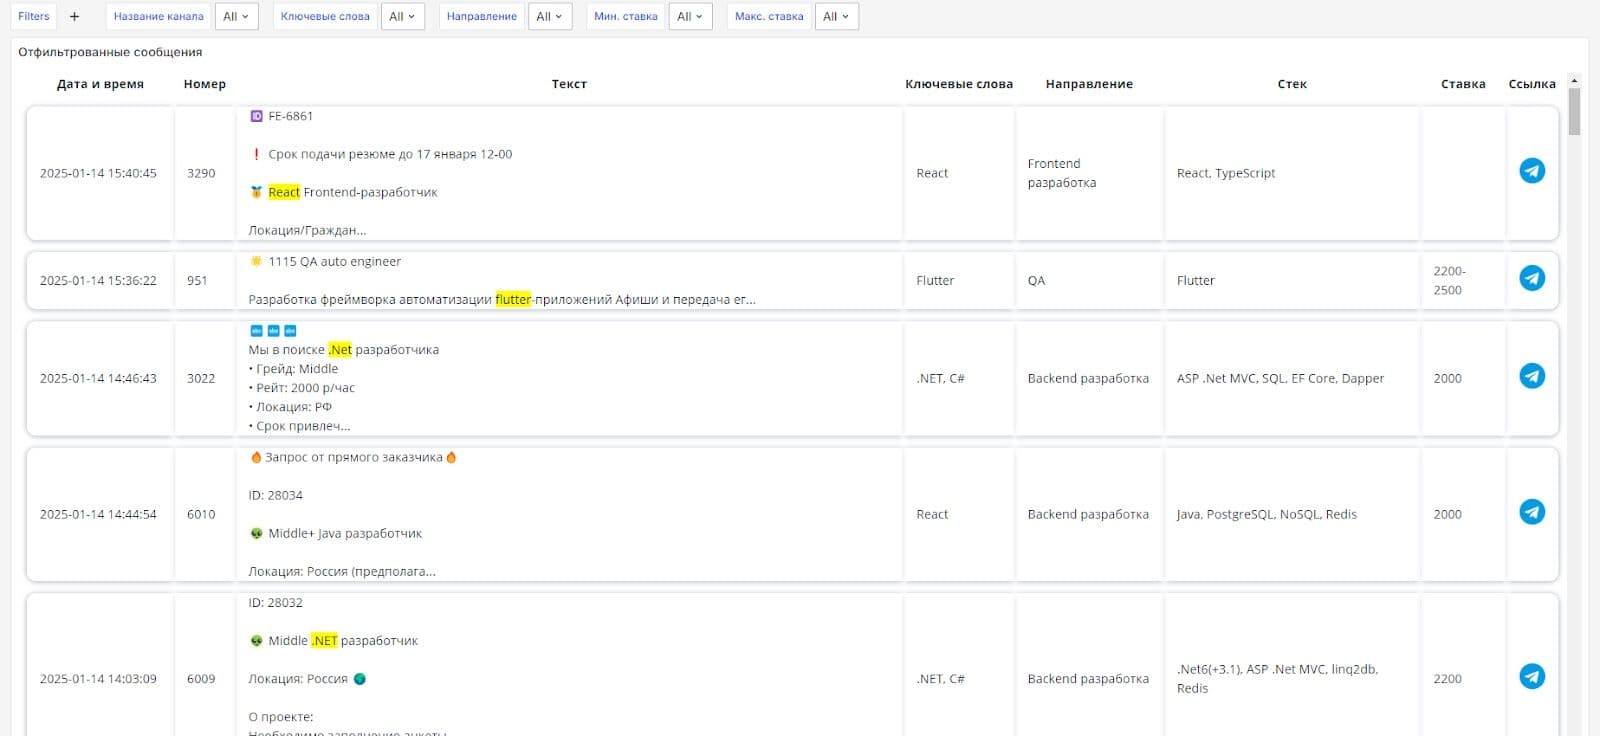Viewport: 1600px width, 736px height.
Task: Click the Номер column header
Action: [x=205, y=84]
